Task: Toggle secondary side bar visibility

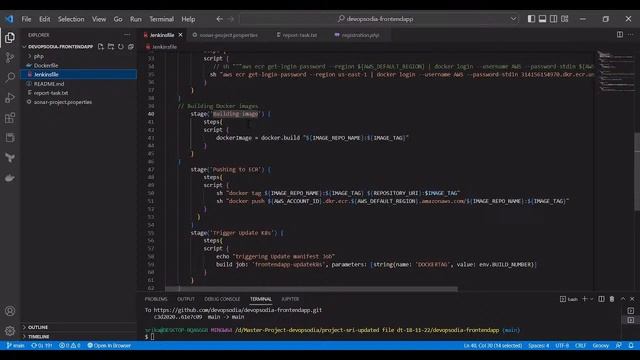Action: click(553, 19)
